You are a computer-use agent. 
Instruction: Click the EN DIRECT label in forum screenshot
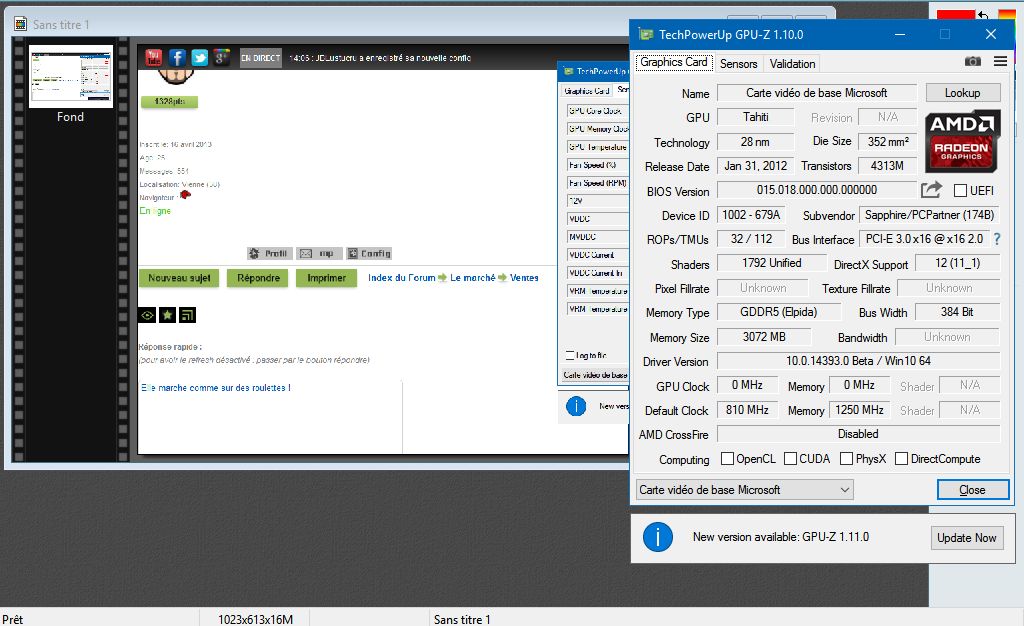click(261, 57)
